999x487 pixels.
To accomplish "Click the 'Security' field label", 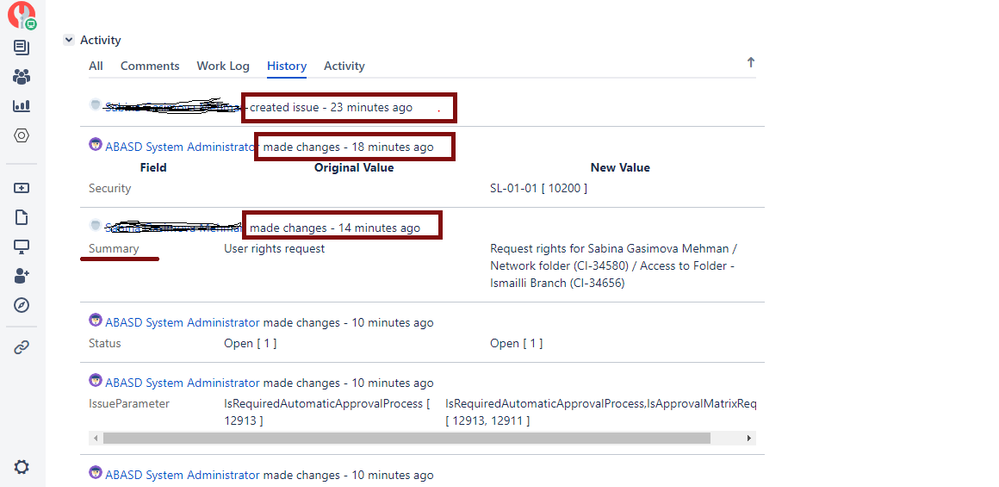I will pyautogui.click(x=110, y=189).
